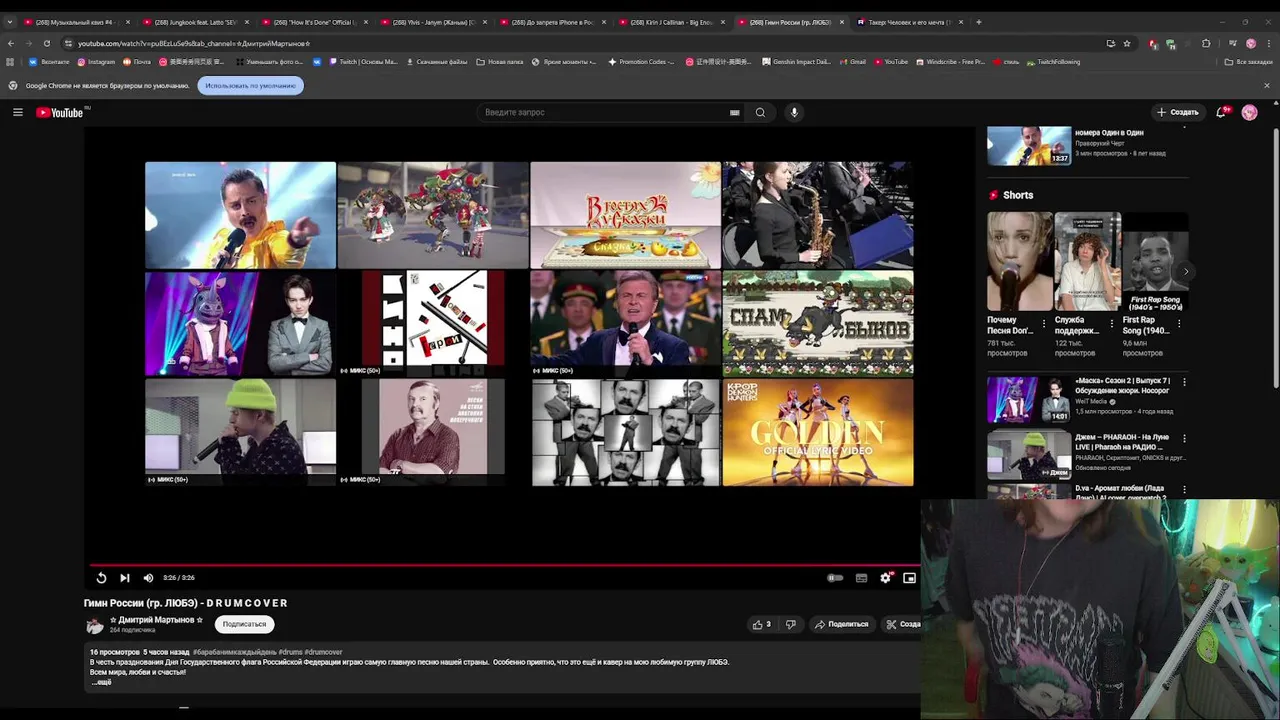Toggle subtitles in the player
This screenshot has width=1280, height=720.
click(860, 577)
